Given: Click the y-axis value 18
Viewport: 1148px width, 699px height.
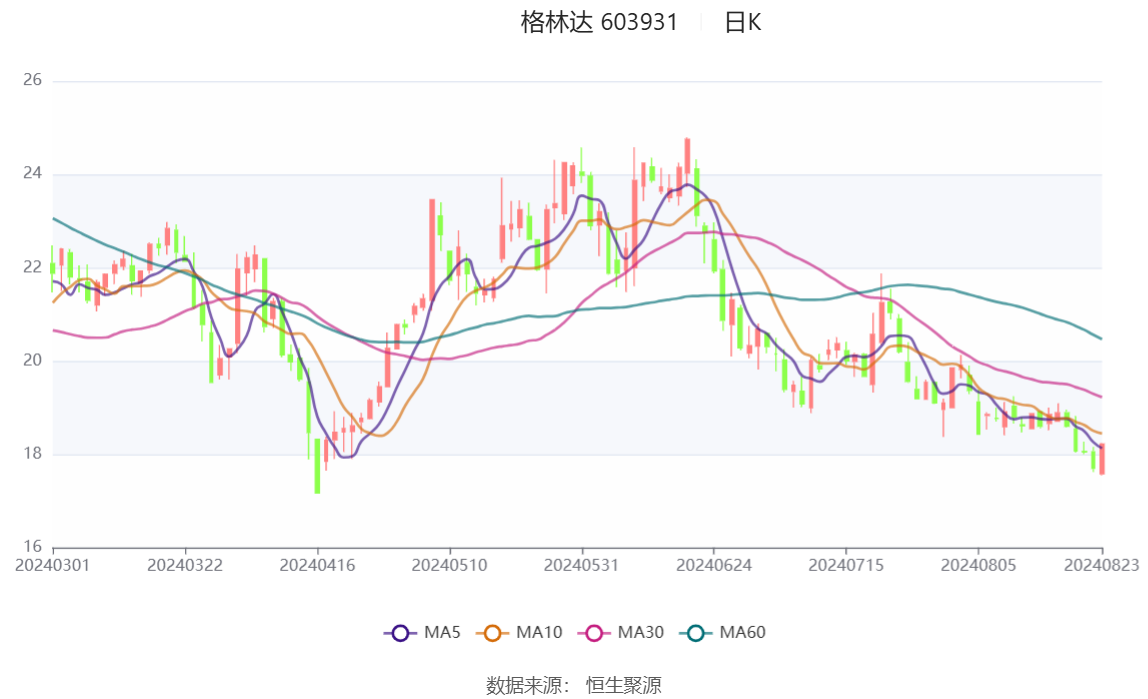Looking at the screenshot, I should [x=32, y=453].
